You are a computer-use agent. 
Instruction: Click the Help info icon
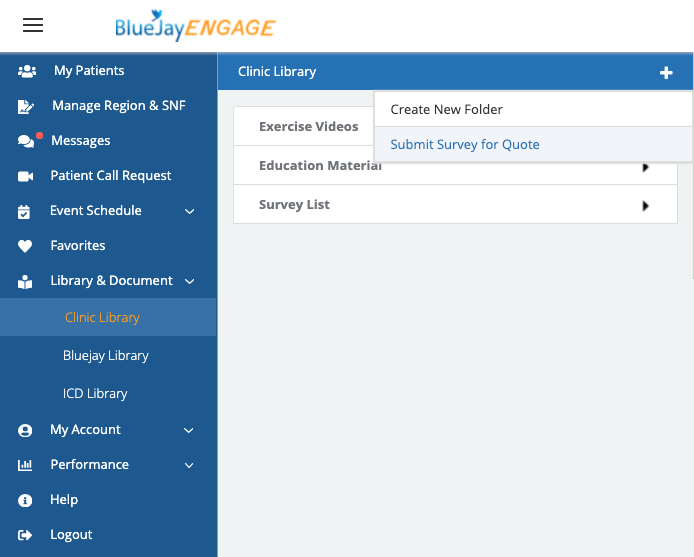25,500
